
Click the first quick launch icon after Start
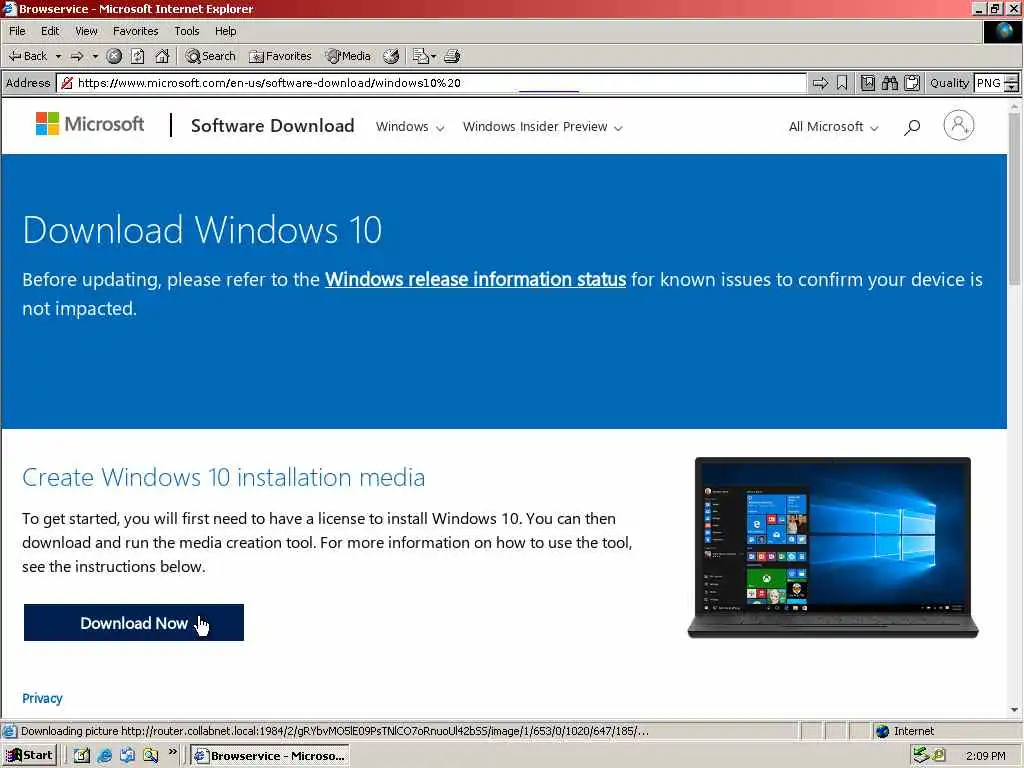pos(82,756)
